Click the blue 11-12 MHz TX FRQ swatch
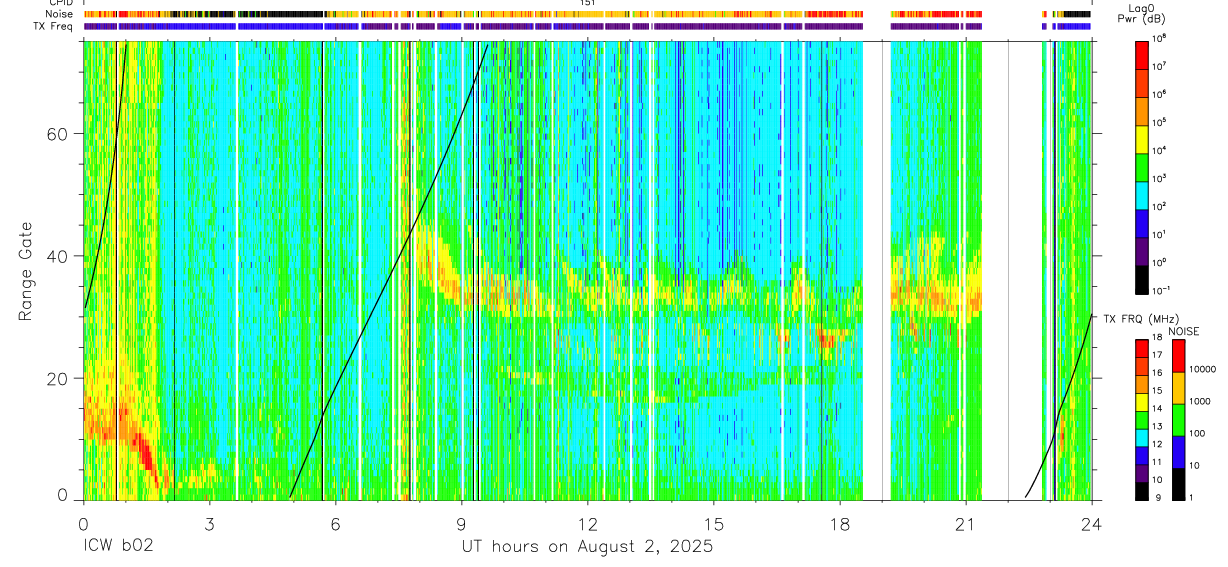This screenshot has height=567, width=1228. tap(1142, 454)
